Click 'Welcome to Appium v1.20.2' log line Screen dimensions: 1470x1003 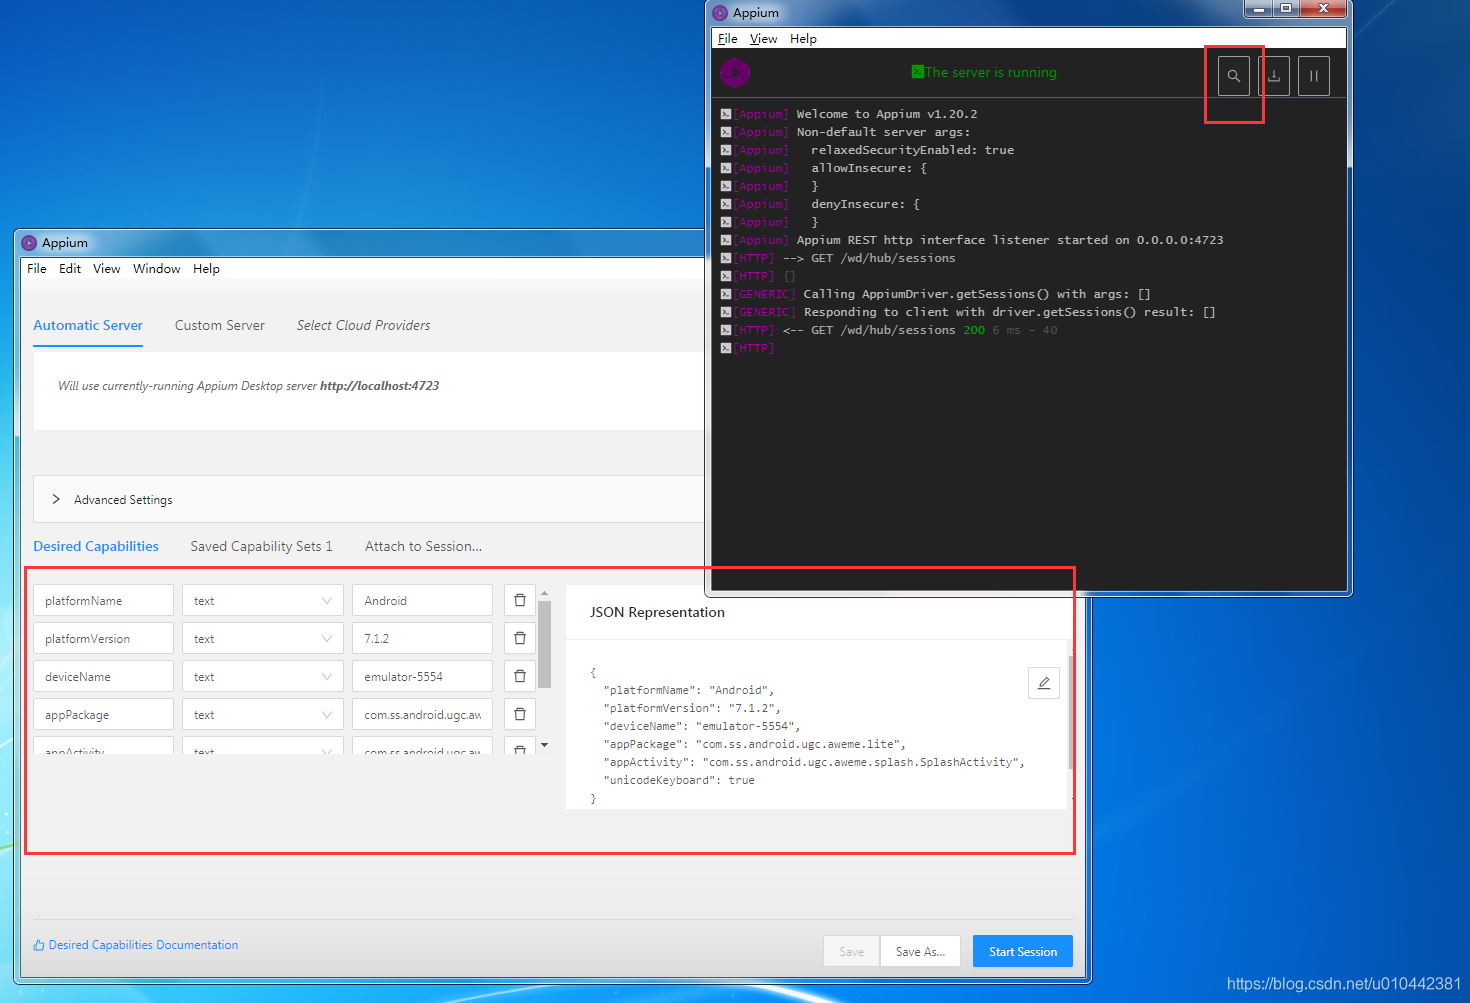point(887,114)
